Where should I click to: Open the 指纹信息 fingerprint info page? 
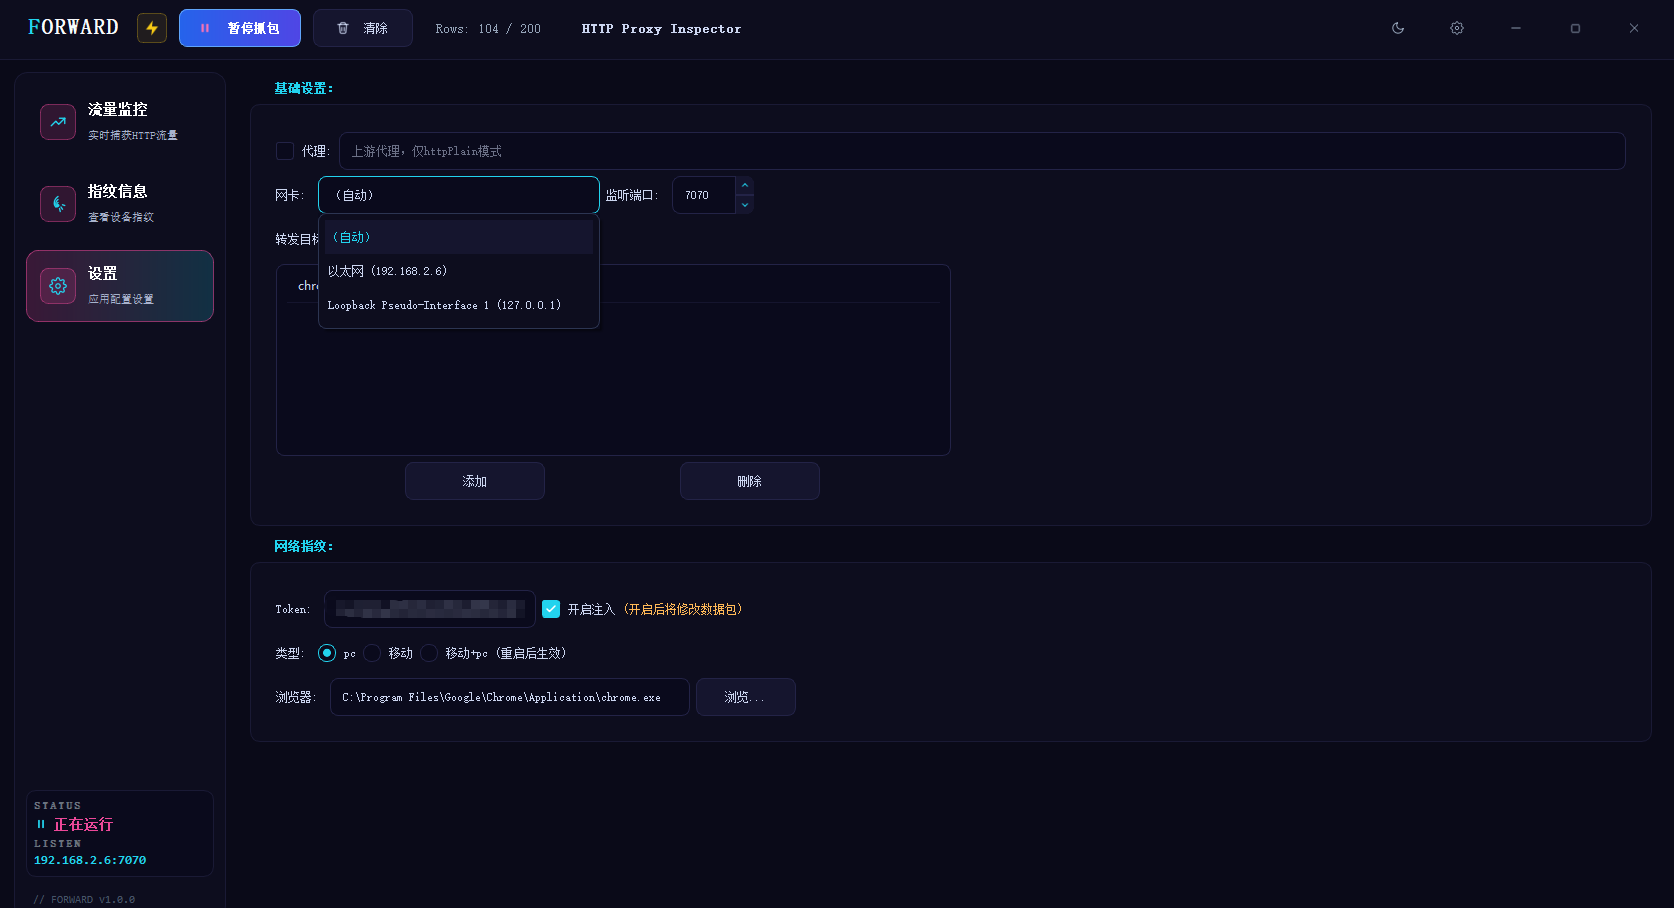[x=120, y=204]
